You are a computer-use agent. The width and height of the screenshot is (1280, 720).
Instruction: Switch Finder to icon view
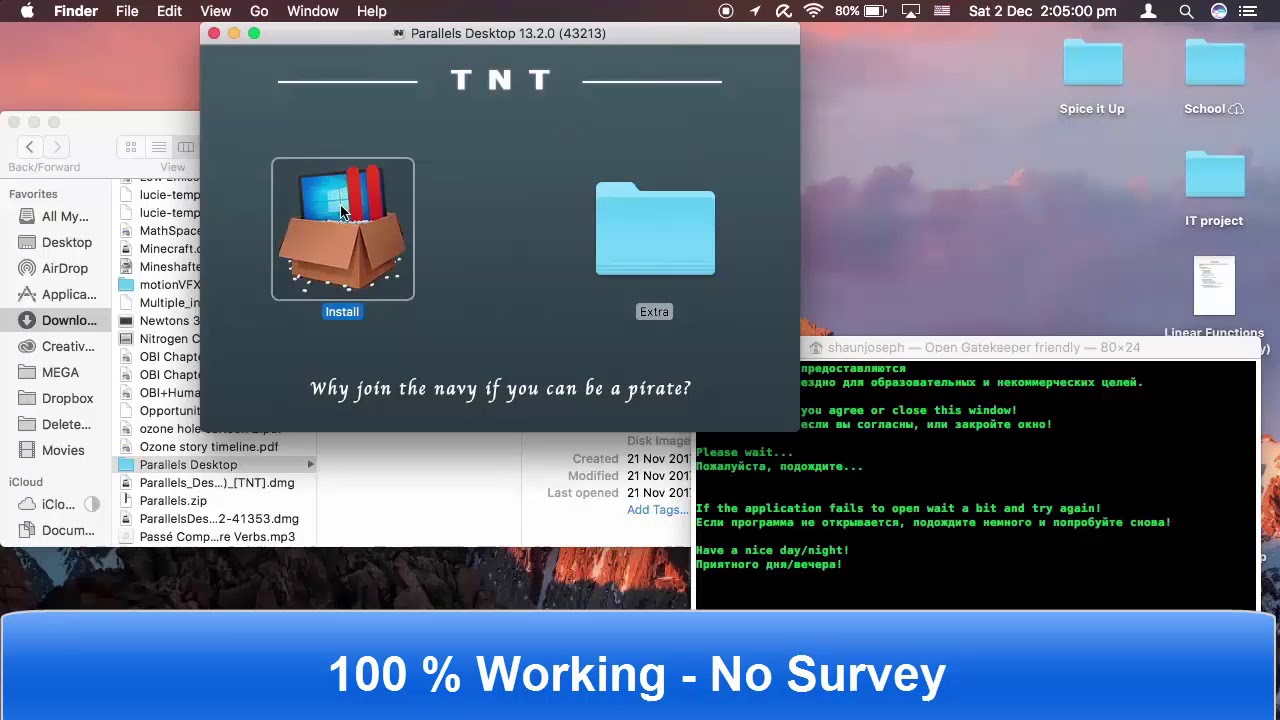point(131,147)
